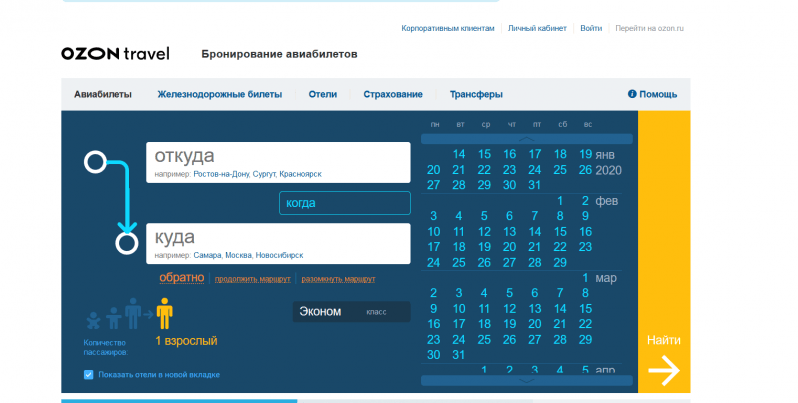
Task: Click the destination circle route marker
Action: tap(127, 243)
